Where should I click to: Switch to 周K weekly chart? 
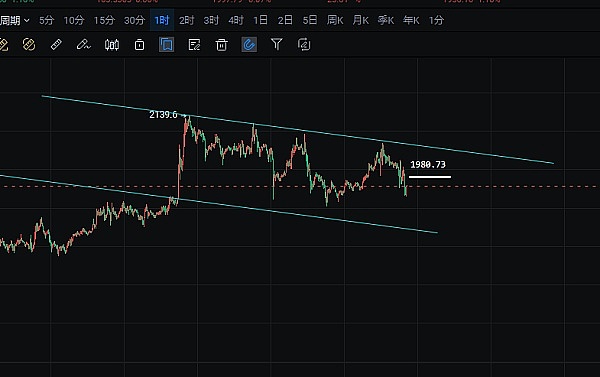[335, 20]
